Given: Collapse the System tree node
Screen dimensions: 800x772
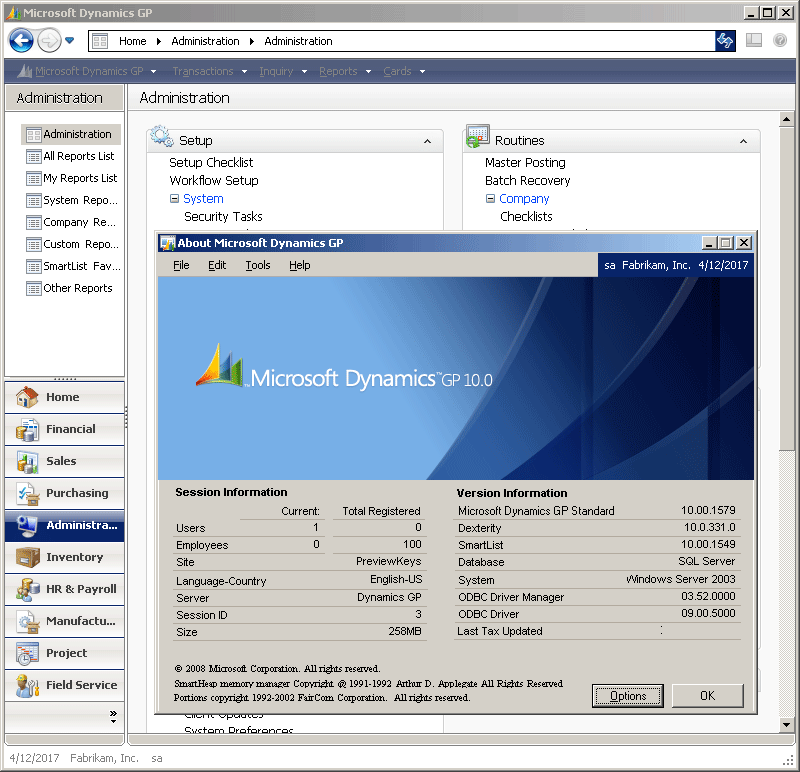Looking at the screenshot, I should tap(174, 198).
